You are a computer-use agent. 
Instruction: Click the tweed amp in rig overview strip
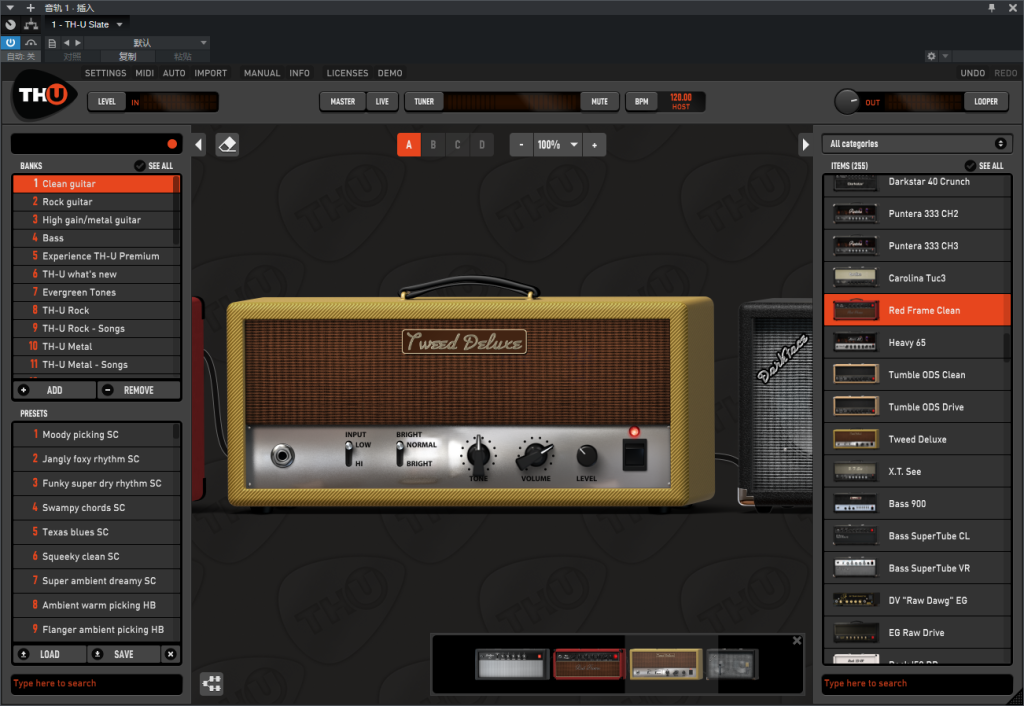coord(665,664)
